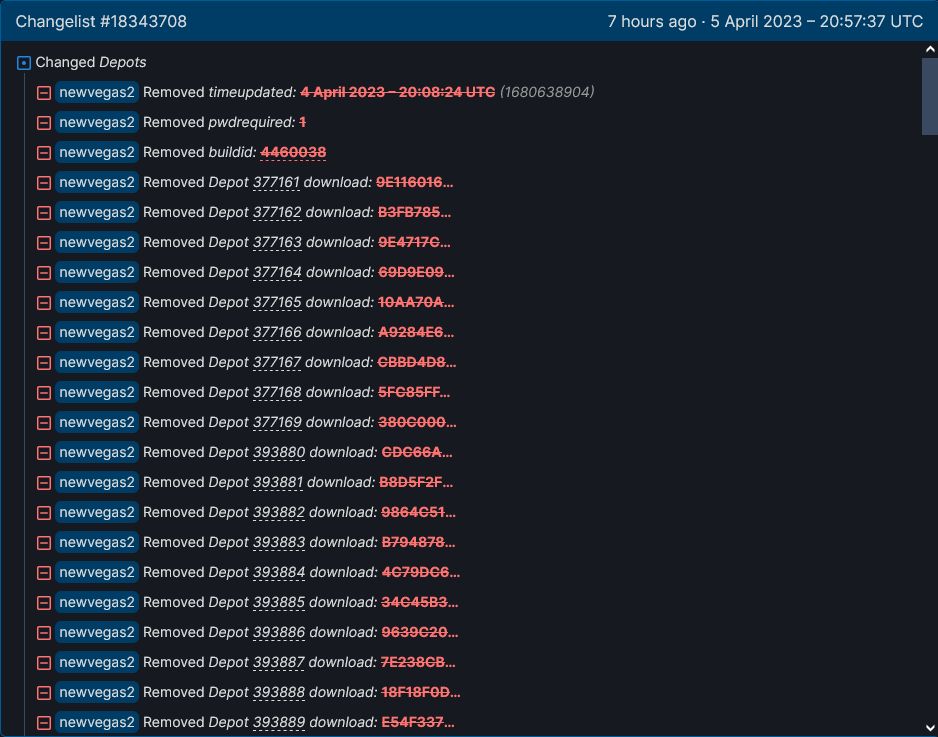Click newvegas2 tag on buildid row
Viewport: 938px width, 737px height.
coord(97,152)
